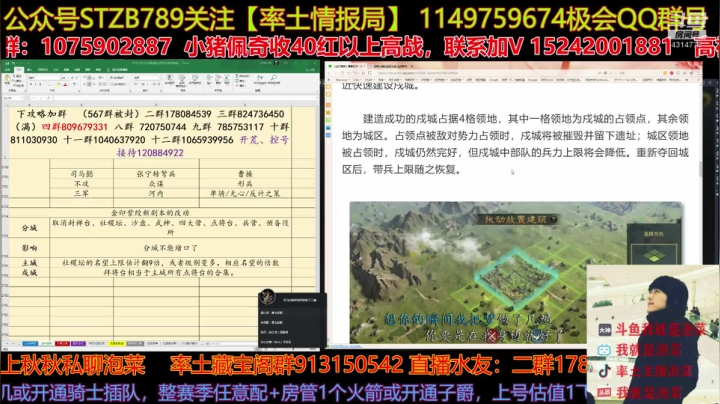The width and height of the screenshot is (720, 404).
Task: Switch to the second browser tab
Action: tap(388, 66)
